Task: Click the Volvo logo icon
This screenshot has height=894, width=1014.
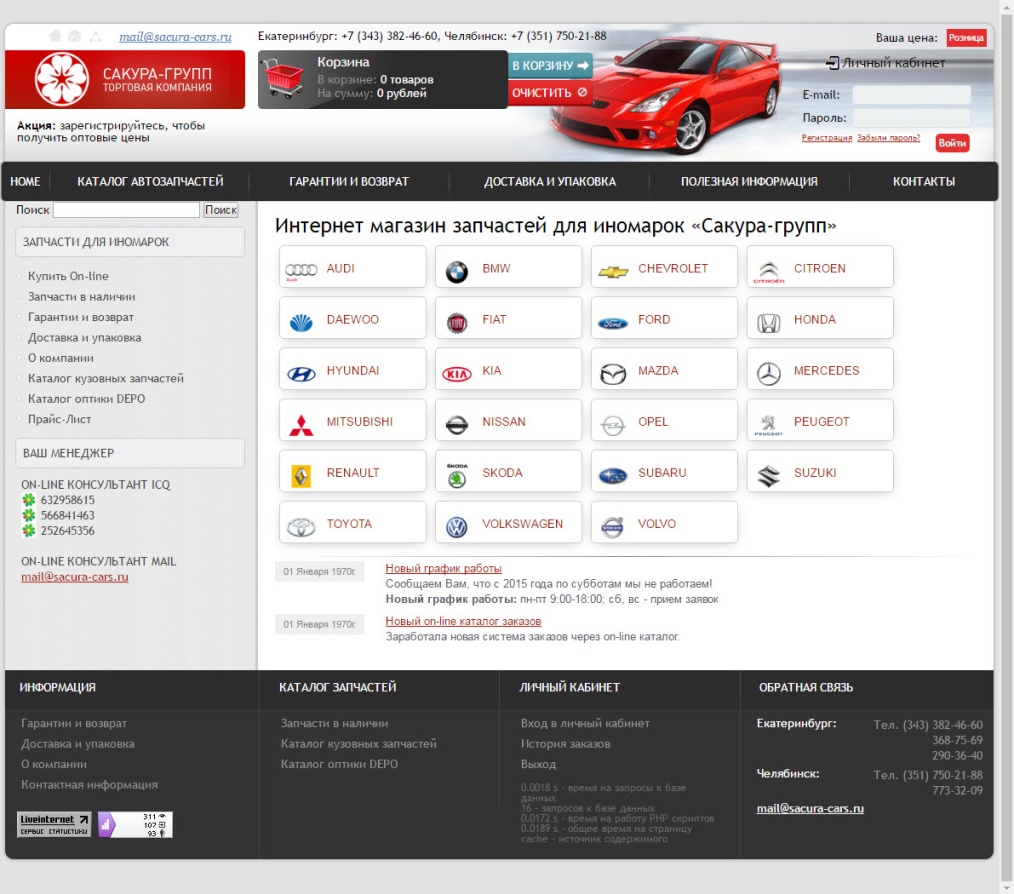Action: tap(613, 527)
